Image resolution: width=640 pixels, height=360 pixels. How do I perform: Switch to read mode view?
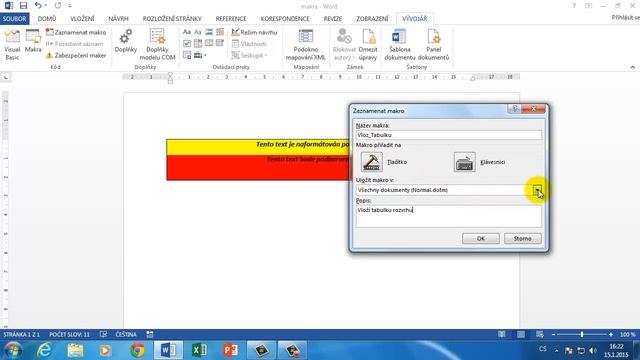point(502,334)
